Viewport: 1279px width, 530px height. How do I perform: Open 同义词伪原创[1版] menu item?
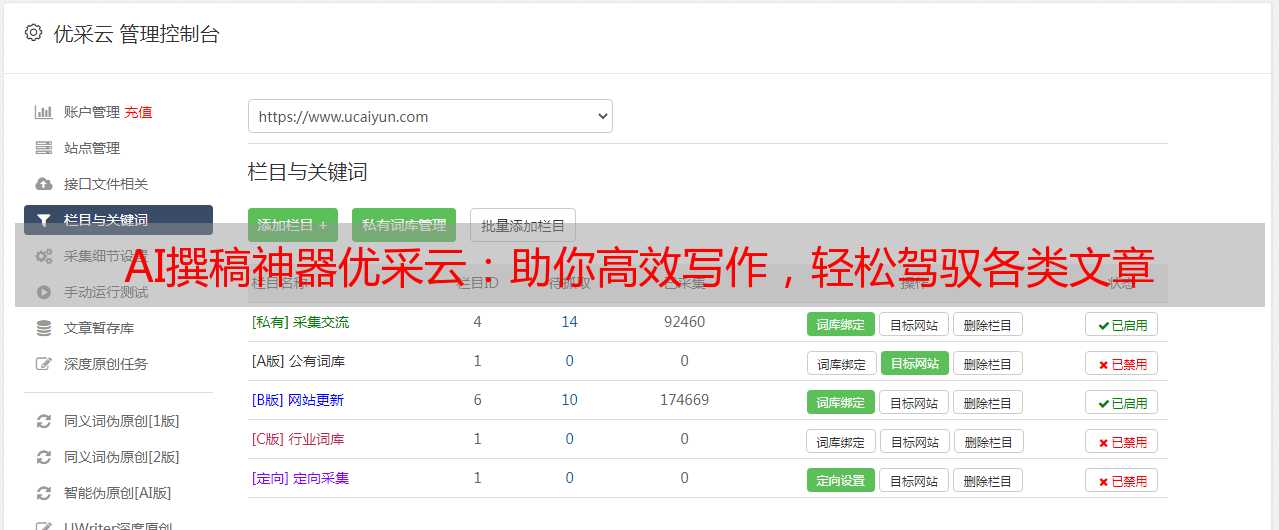(x=122, y=421)
